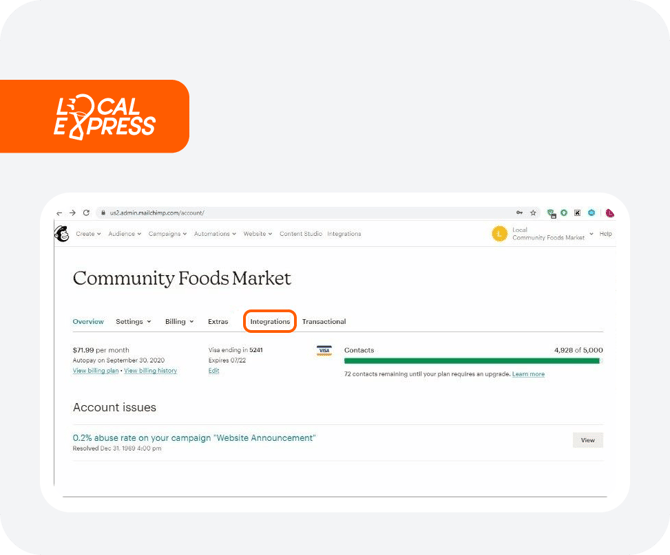670x555 pixels.
Task: Click the key password icon in address bar
Action: (x=519, y=213)
